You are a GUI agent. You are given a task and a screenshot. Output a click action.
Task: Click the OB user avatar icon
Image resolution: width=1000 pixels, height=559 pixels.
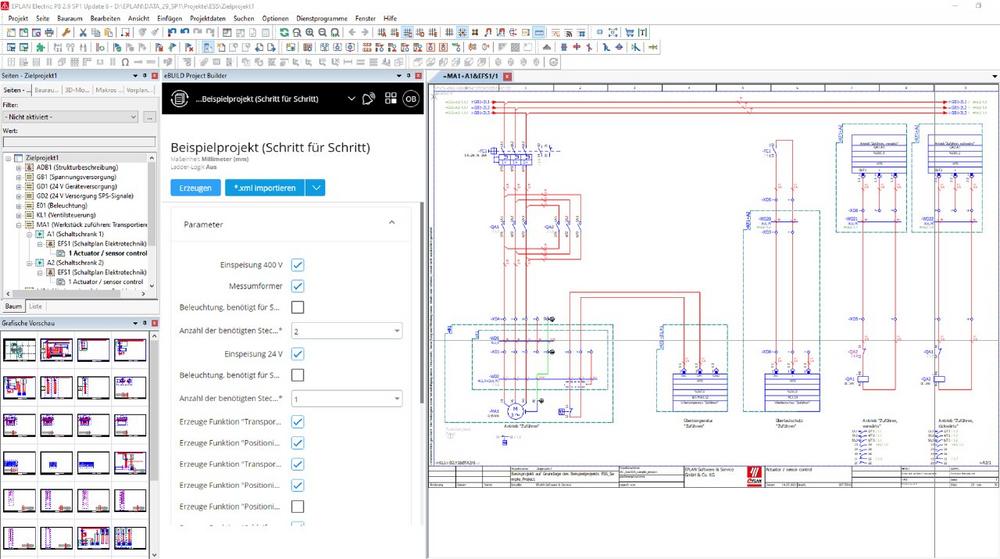[411, 98]
